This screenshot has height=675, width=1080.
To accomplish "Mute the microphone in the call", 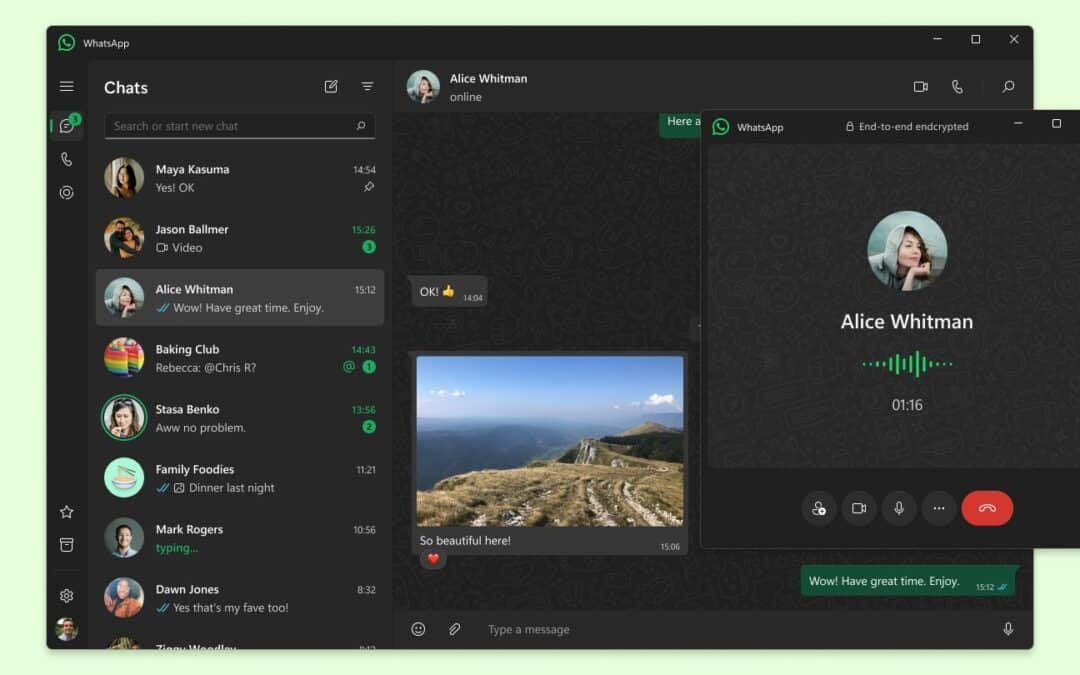I will click(x=898, y=508).
